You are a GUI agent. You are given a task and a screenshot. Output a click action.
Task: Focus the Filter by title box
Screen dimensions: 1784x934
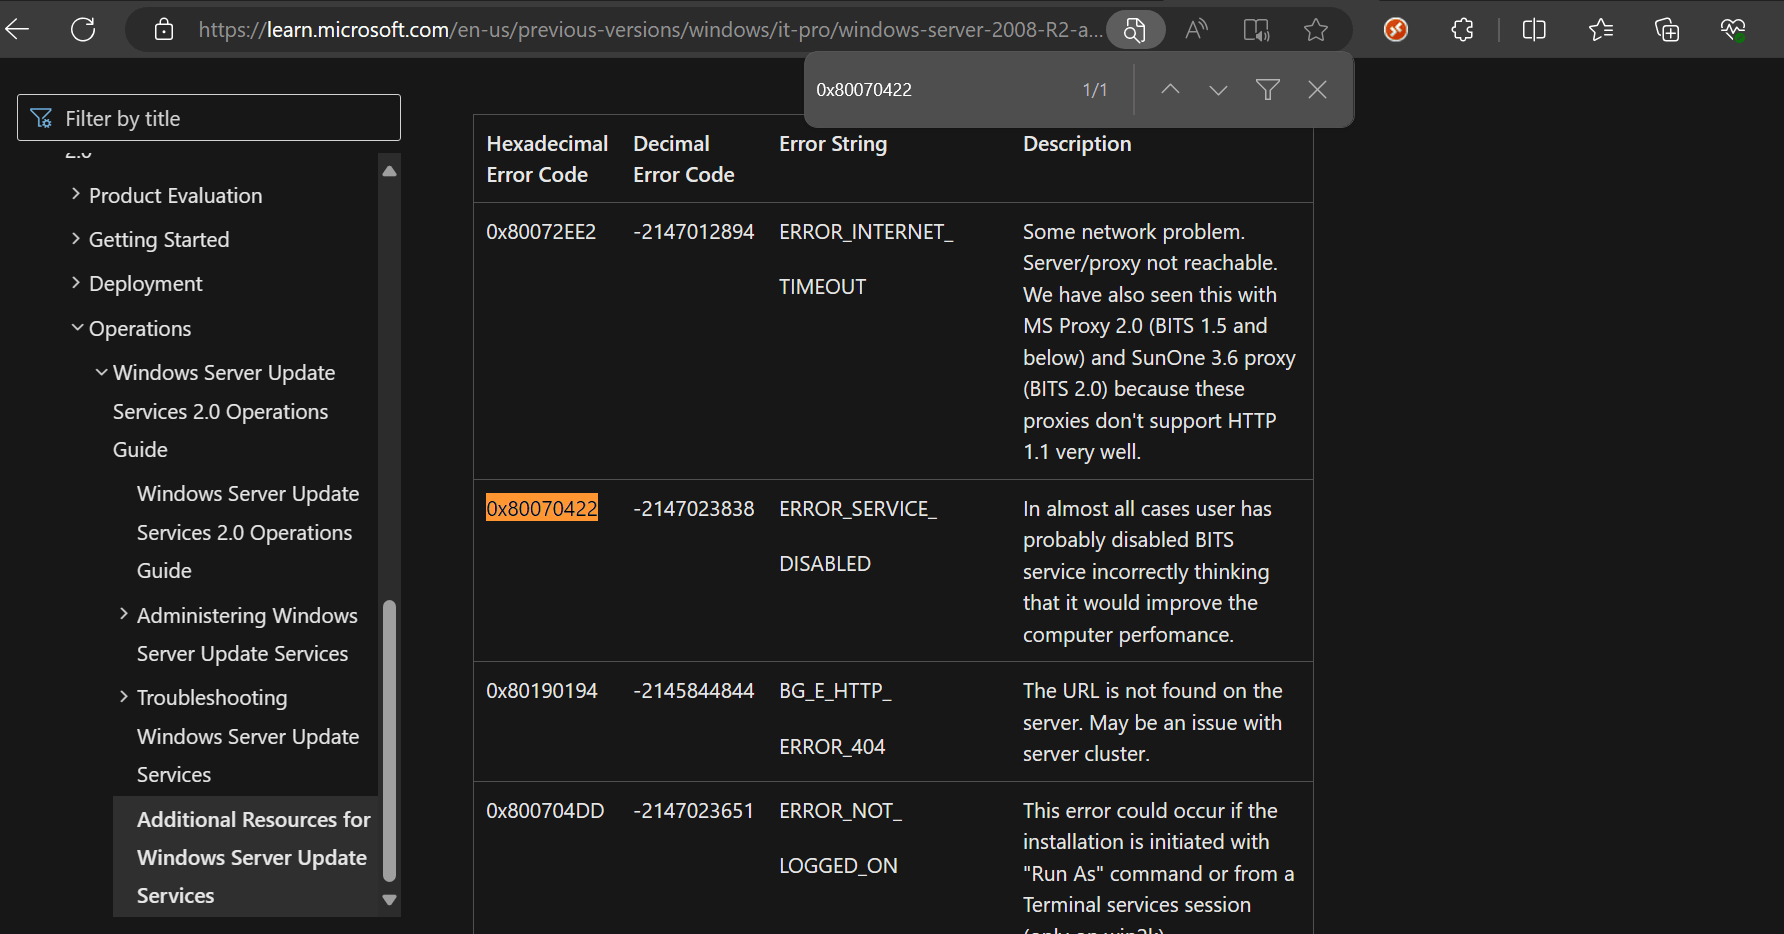(209, 118)
